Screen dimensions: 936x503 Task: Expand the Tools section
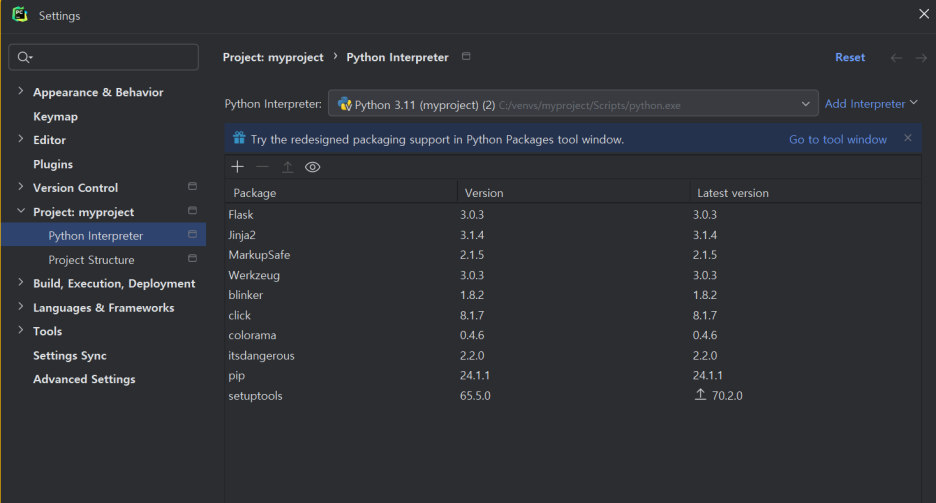click(21, 330)
